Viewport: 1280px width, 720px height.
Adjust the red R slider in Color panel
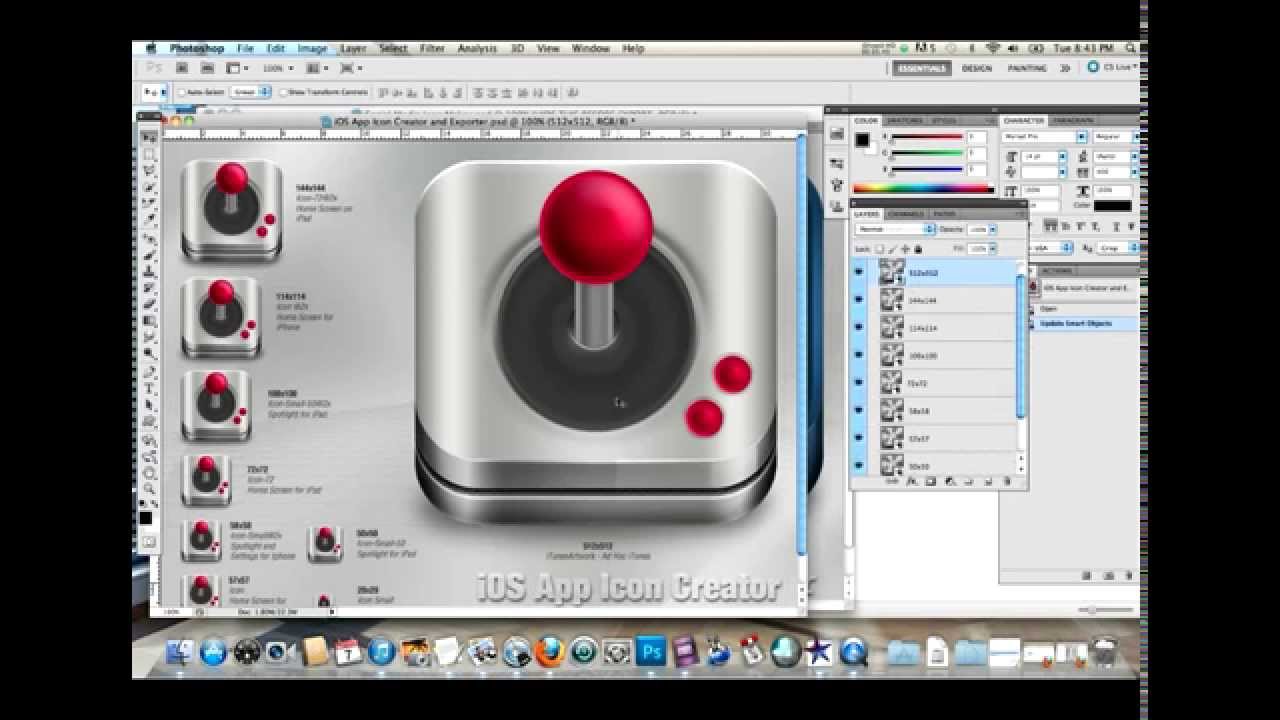pos(926,136)
